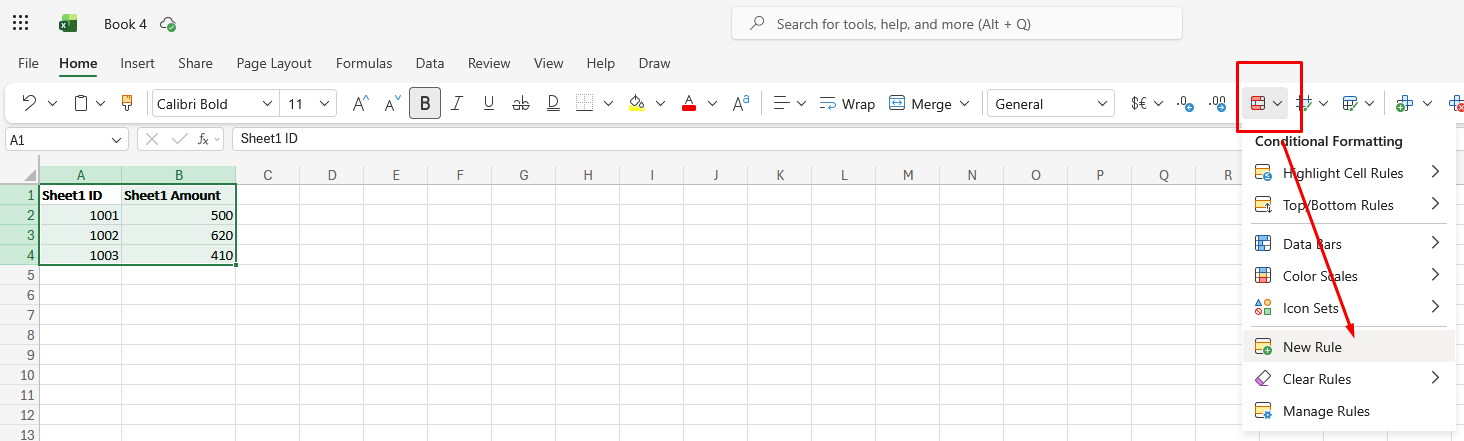Toggle Strikethrough formatting
Image resolution: width=1464 pixels, height=441 pixels.
click(x=521, y=103)
